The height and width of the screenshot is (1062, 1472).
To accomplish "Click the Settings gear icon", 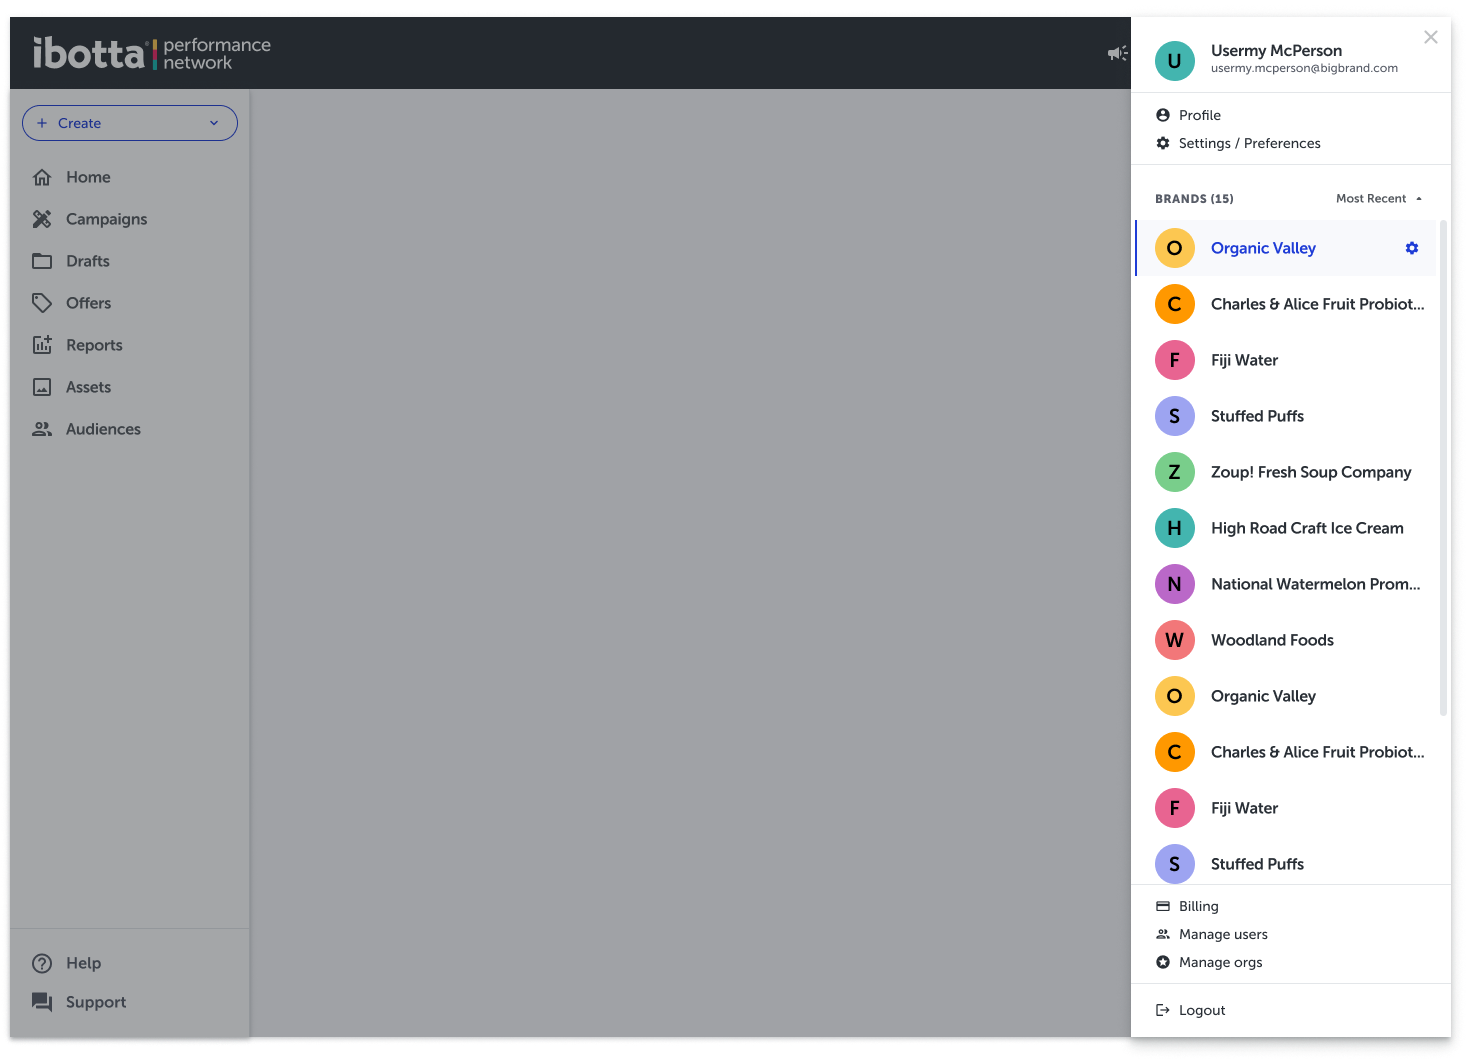I will tap(1163, 143).
